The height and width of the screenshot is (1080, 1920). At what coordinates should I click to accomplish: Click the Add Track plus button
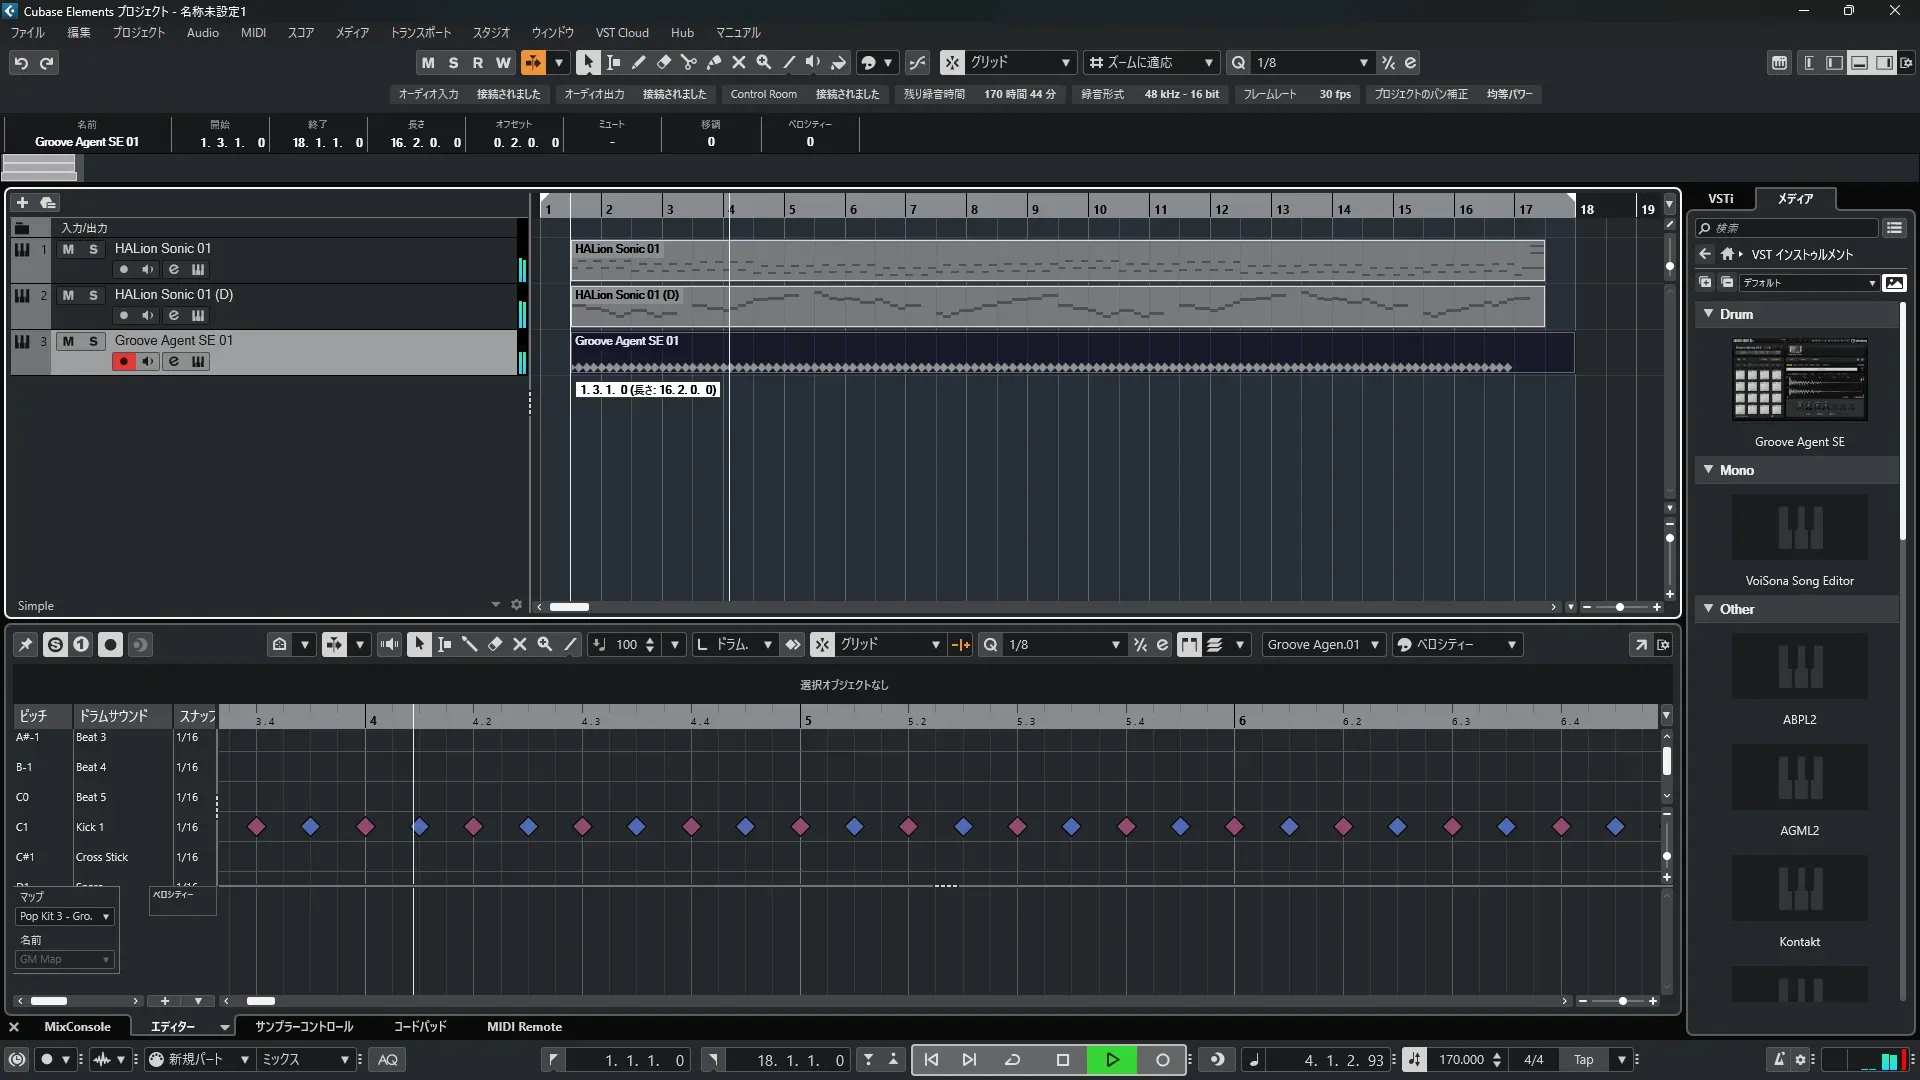22,202
